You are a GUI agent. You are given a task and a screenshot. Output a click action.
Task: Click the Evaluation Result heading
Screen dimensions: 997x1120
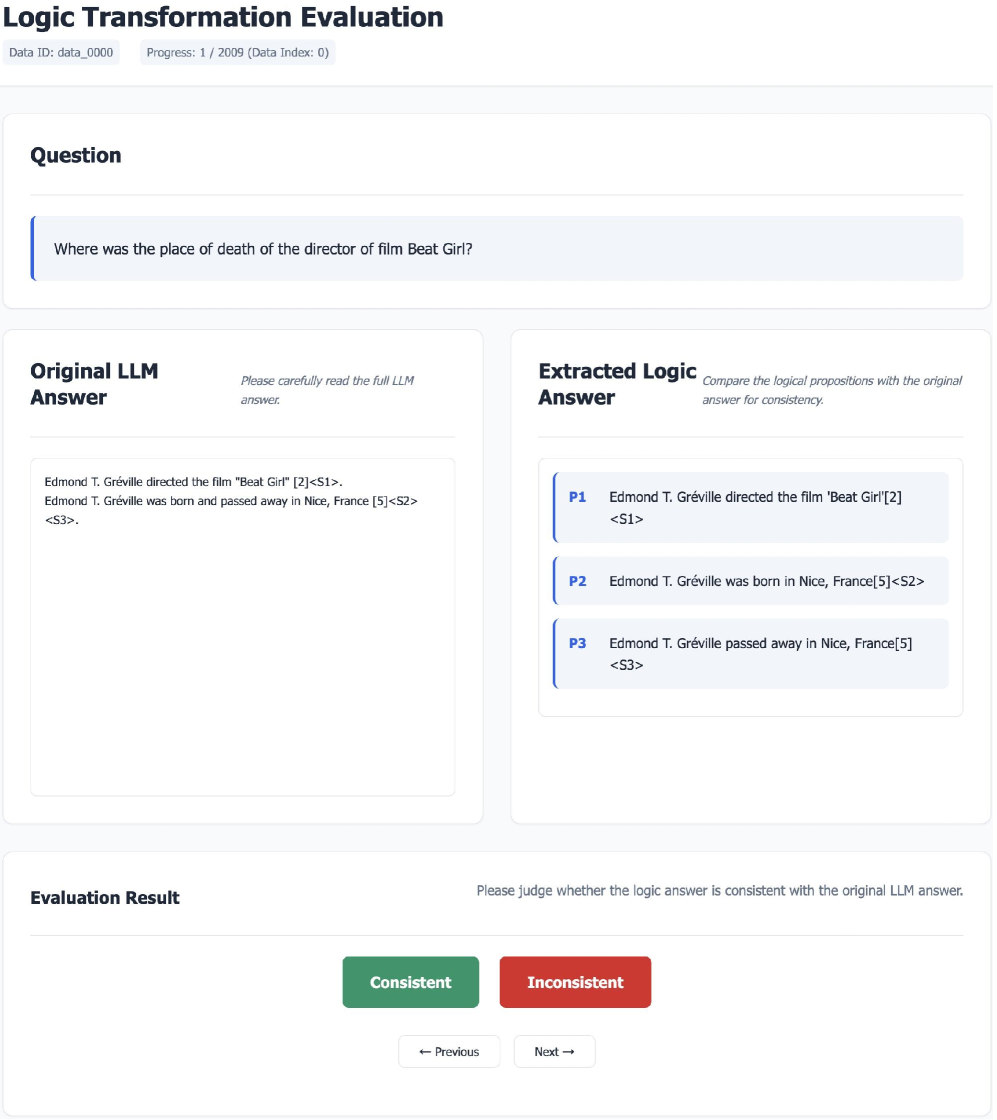coord(105,898)
